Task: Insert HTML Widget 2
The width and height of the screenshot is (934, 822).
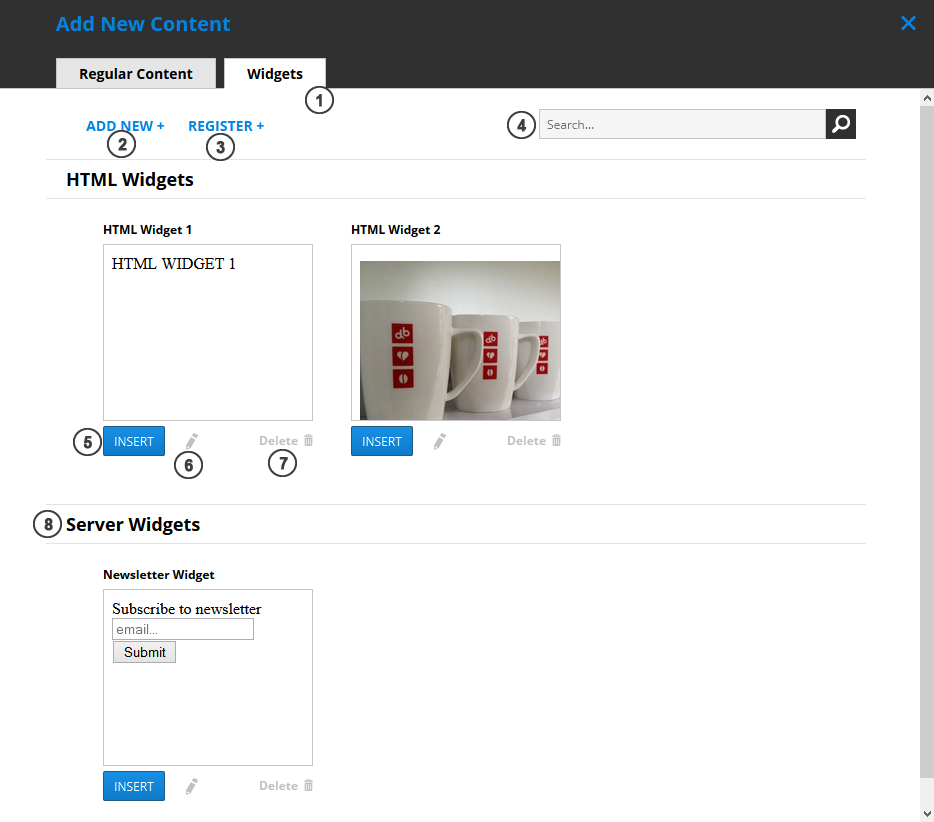Action: (x=381, y=440)
